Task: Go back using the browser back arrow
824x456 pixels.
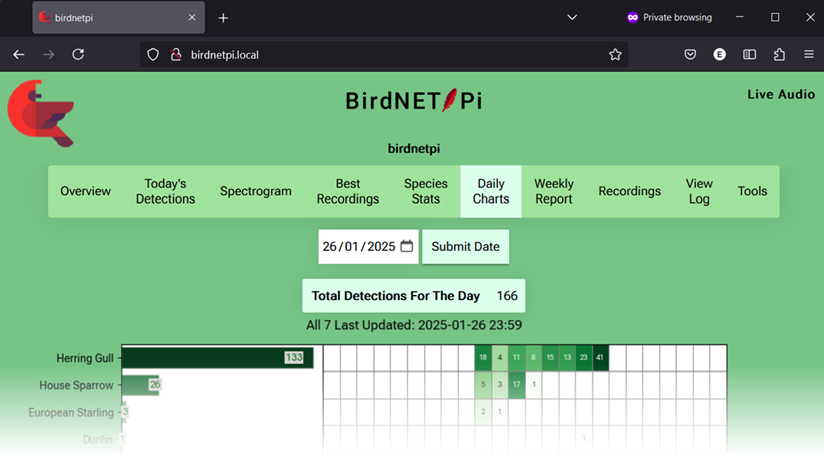Action: coord(19,55)
